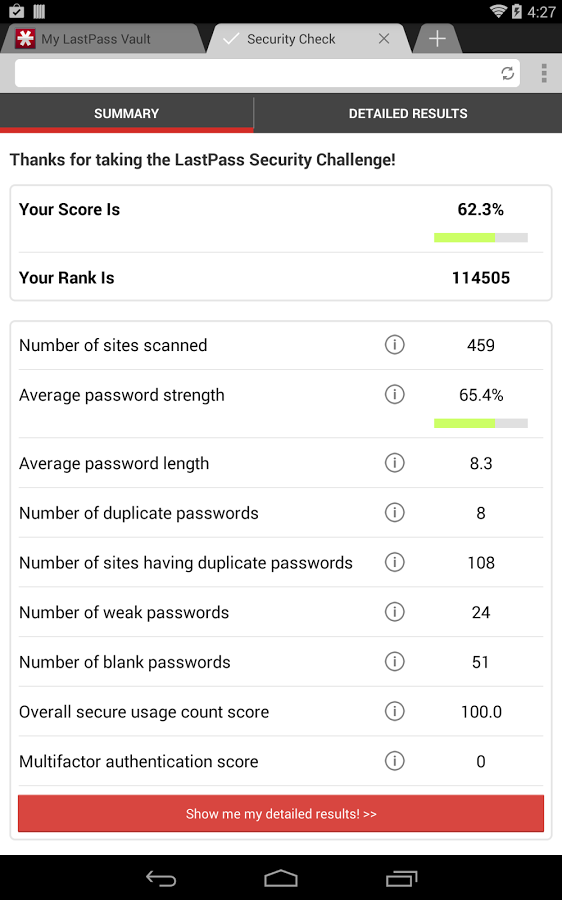562x900 pixels.
Task: Tap info icon for sites having duplicate passwords
Action: pyautogui.click(x=394, y=562)
